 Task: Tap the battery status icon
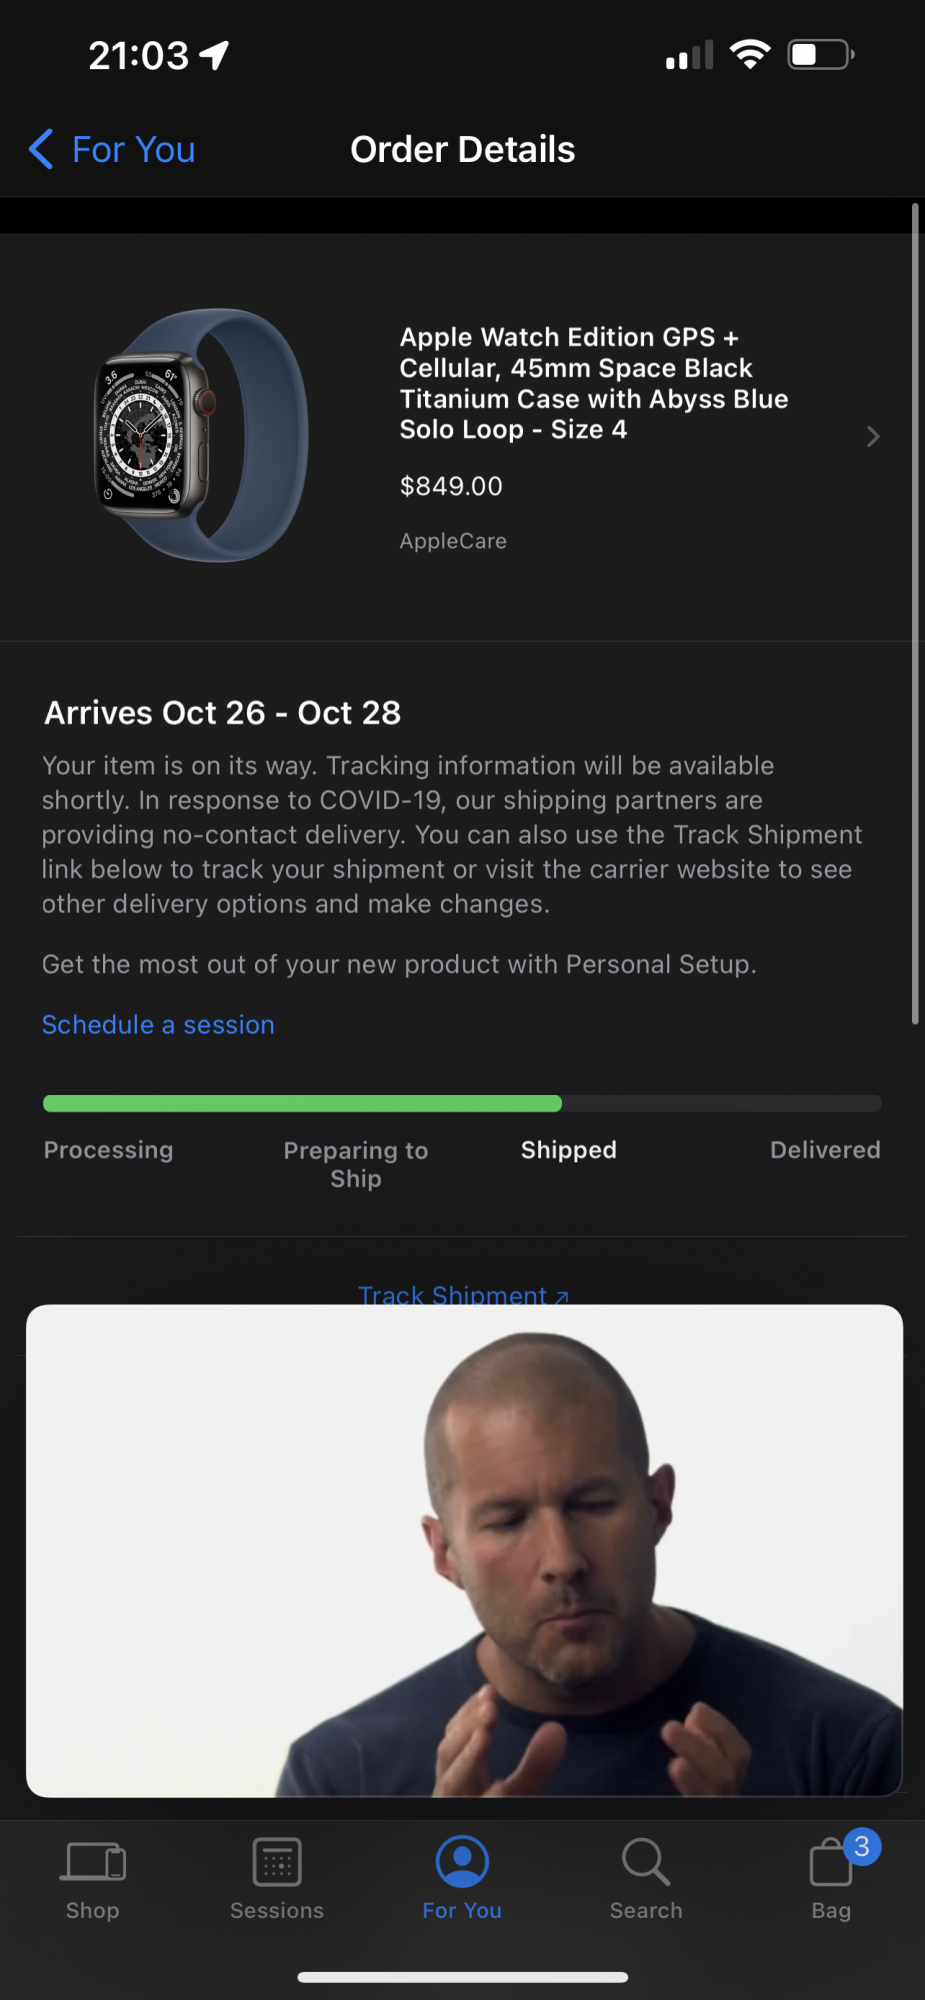[821, 54]
